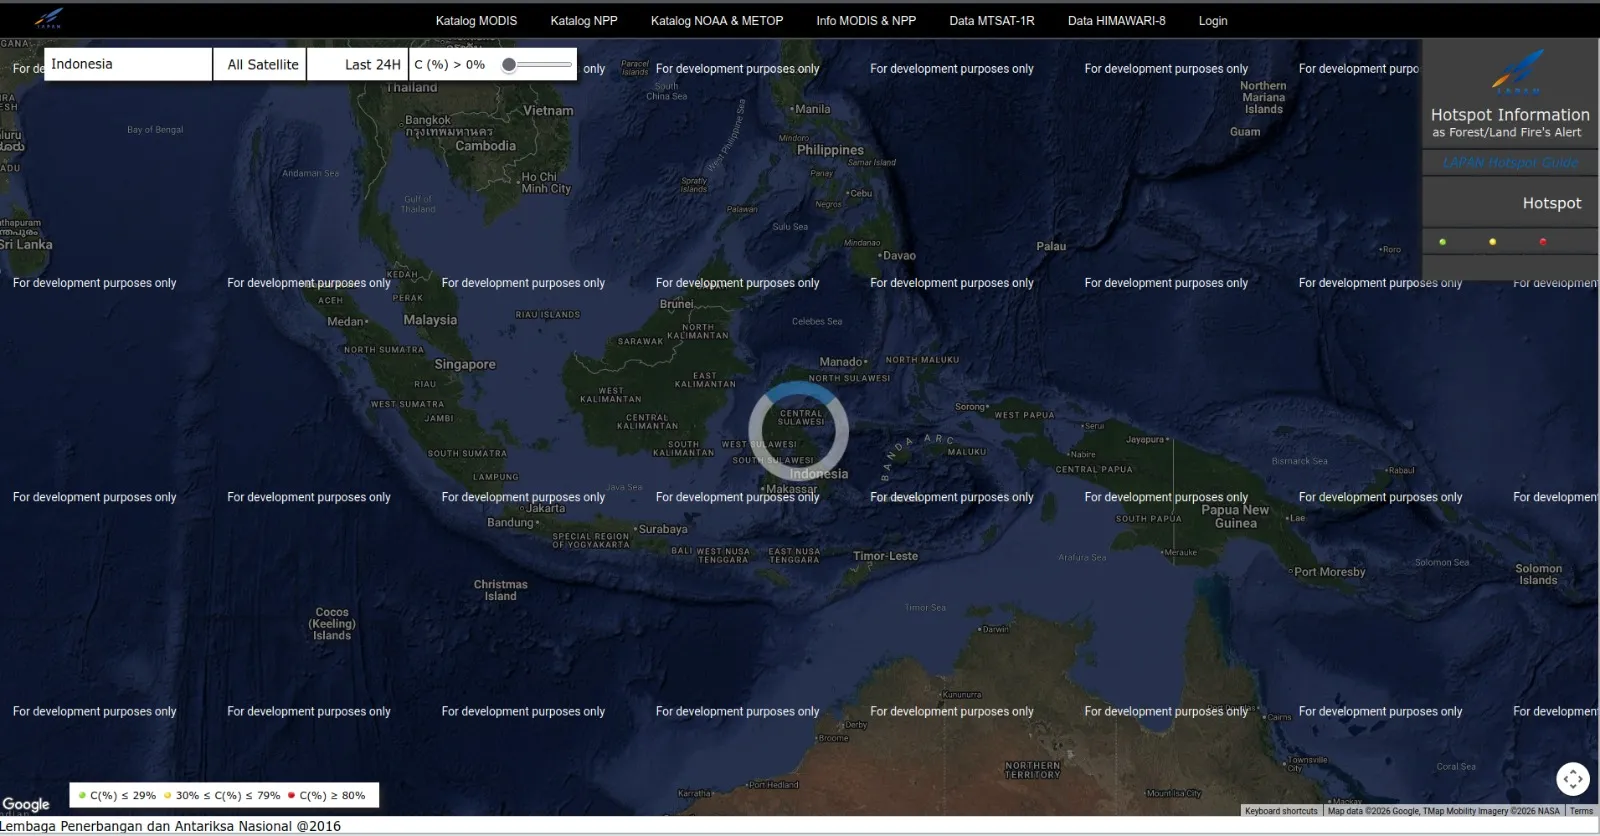The width and height of the screenshot is (1600, 836).
Task: Open the Data HIMAWARI-8 menu
Action: click(x=1117, y=20)
